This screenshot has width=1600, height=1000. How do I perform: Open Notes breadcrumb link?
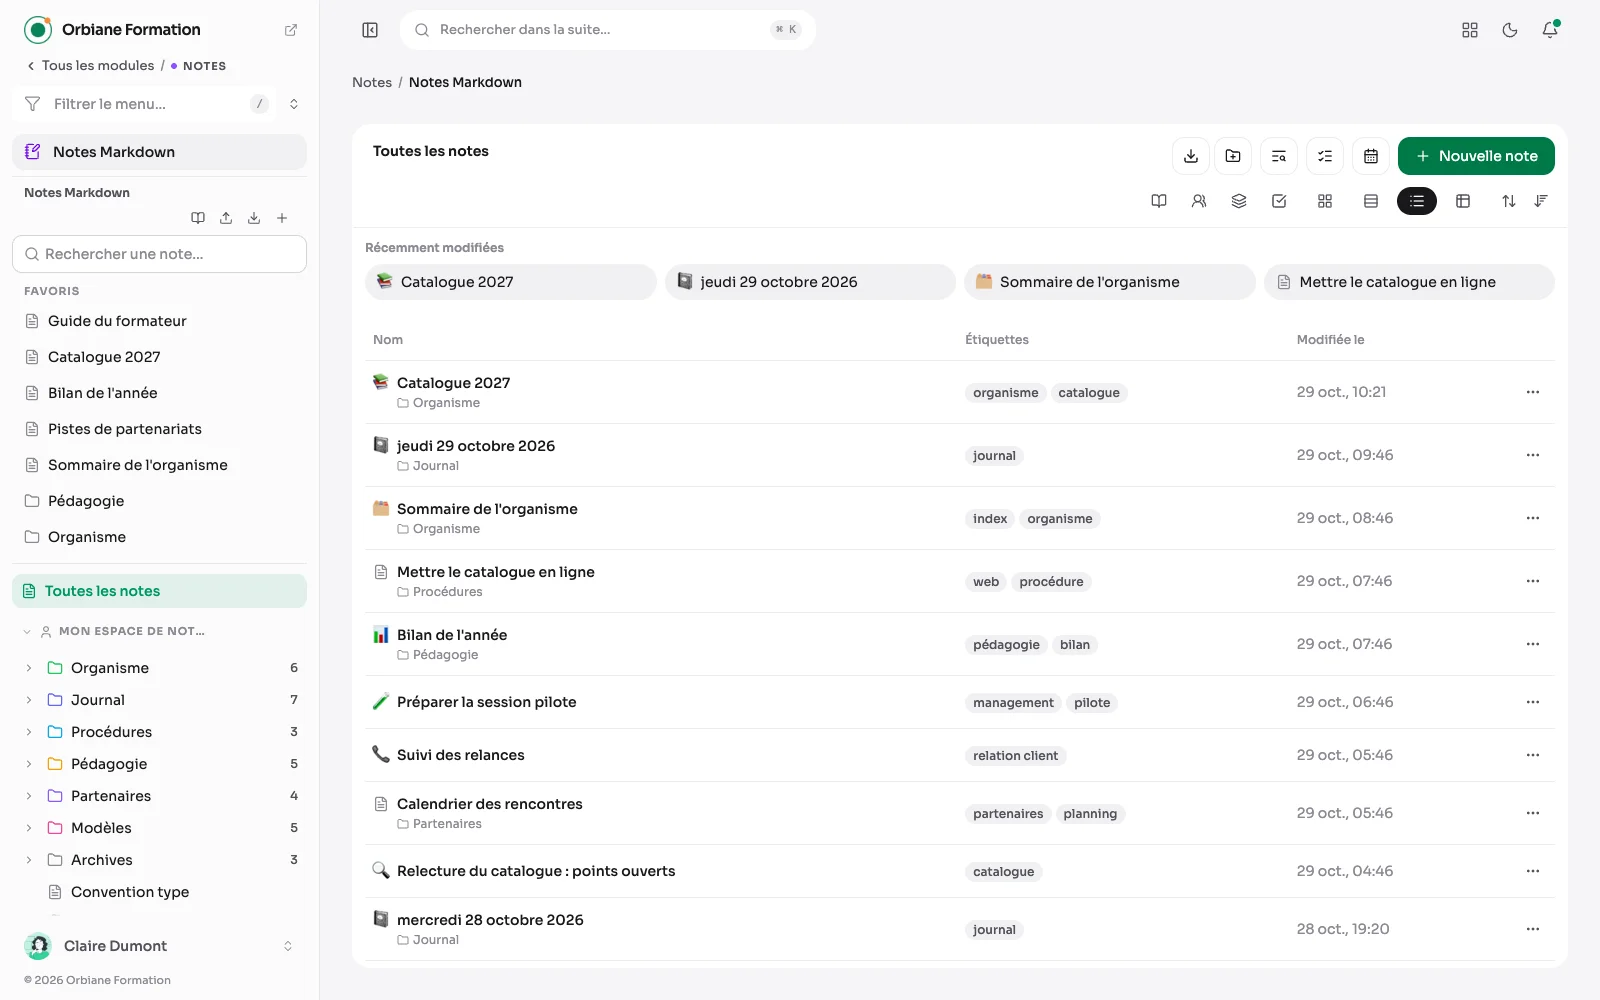372,82
